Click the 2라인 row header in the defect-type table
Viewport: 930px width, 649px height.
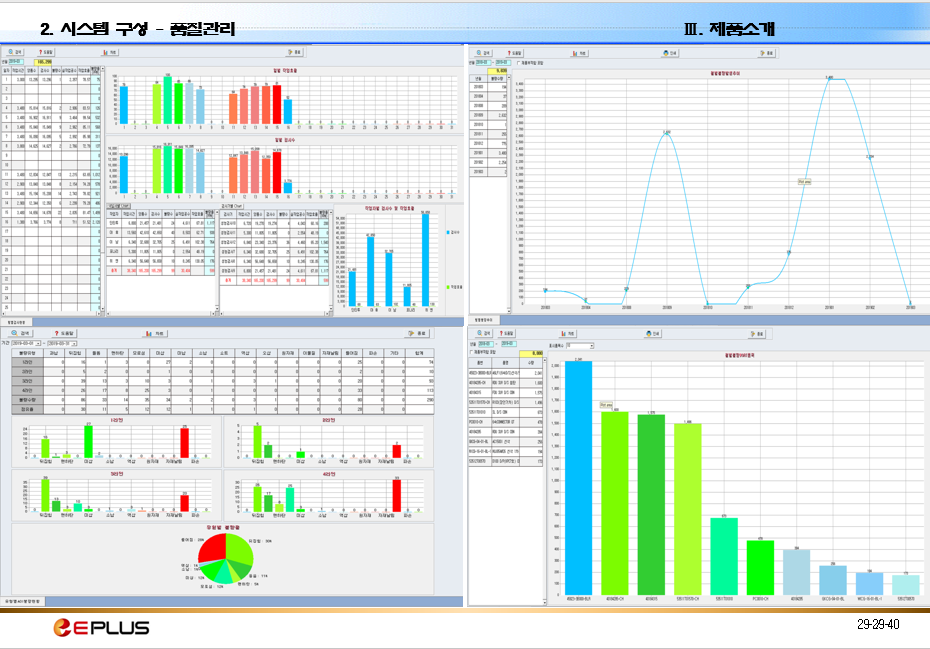click(27, 371)
